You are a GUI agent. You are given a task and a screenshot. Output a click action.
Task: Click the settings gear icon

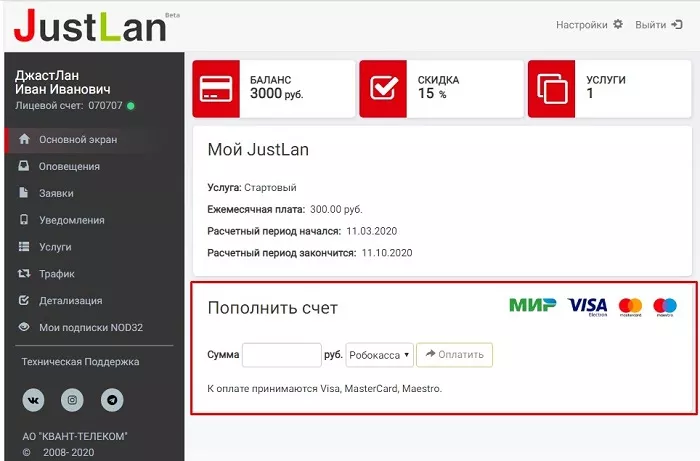click(x=618, y=24)
